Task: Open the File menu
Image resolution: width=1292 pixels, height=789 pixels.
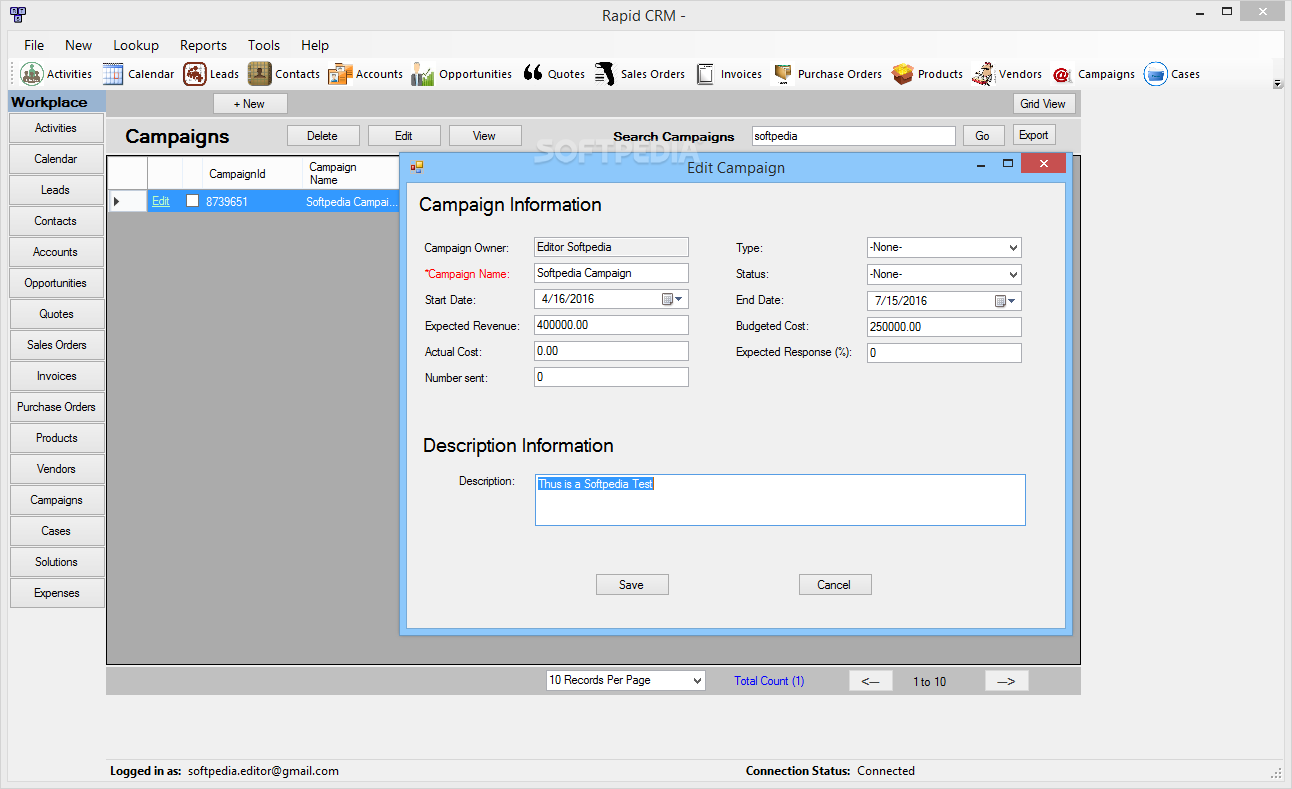Action: coord(34,45)
